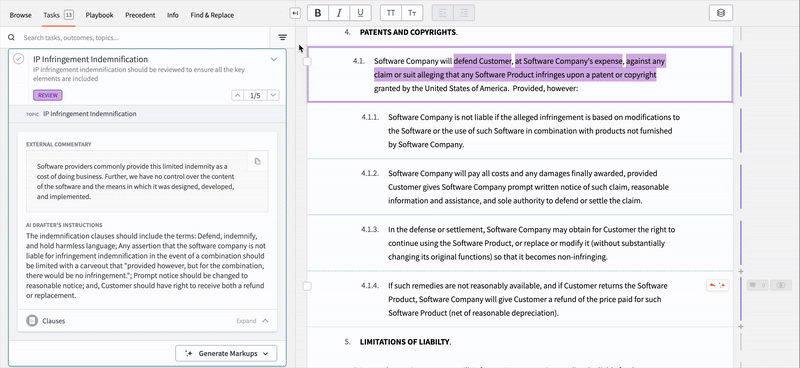
Task: Collapse the Clauses section chevron
Action: (265, 321)
